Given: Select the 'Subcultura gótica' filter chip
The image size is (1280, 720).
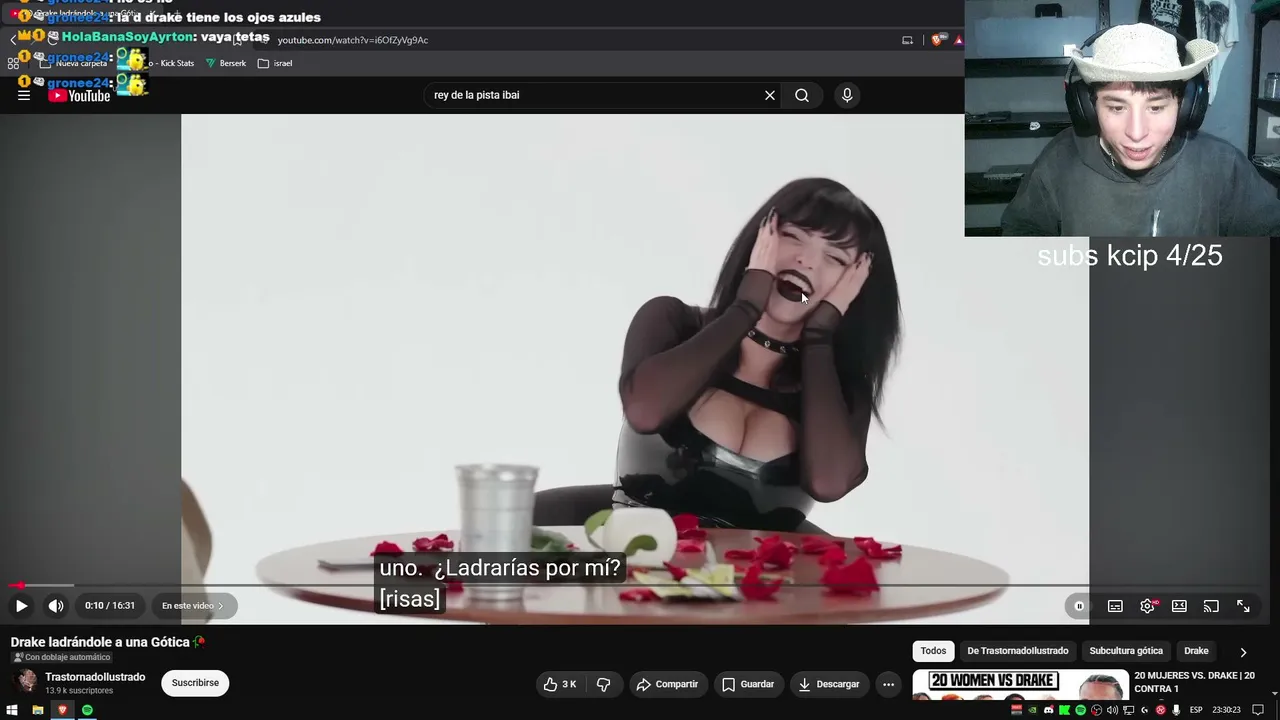Looking at the screenshot, I should point(1126,651).
